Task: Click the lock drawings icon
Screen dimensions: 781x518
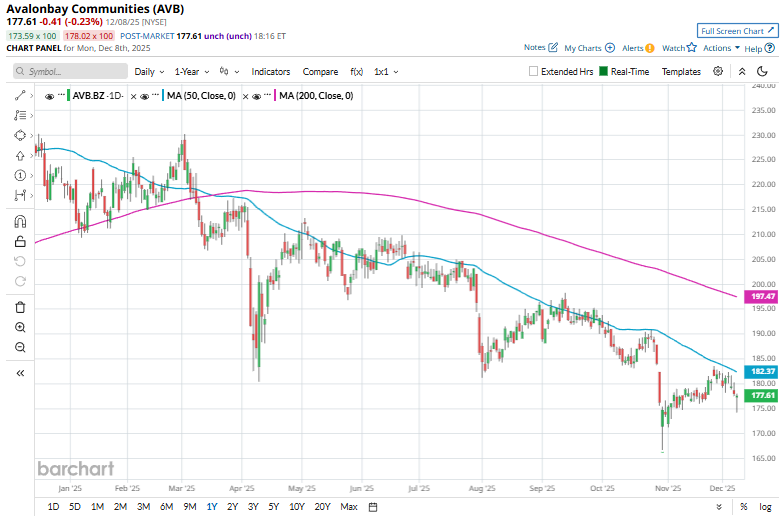Action: point(20,241)
